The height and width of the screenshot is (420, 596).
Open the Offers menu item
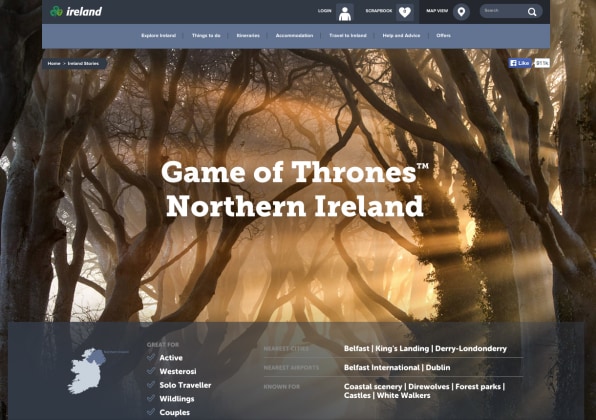[443, 35]
